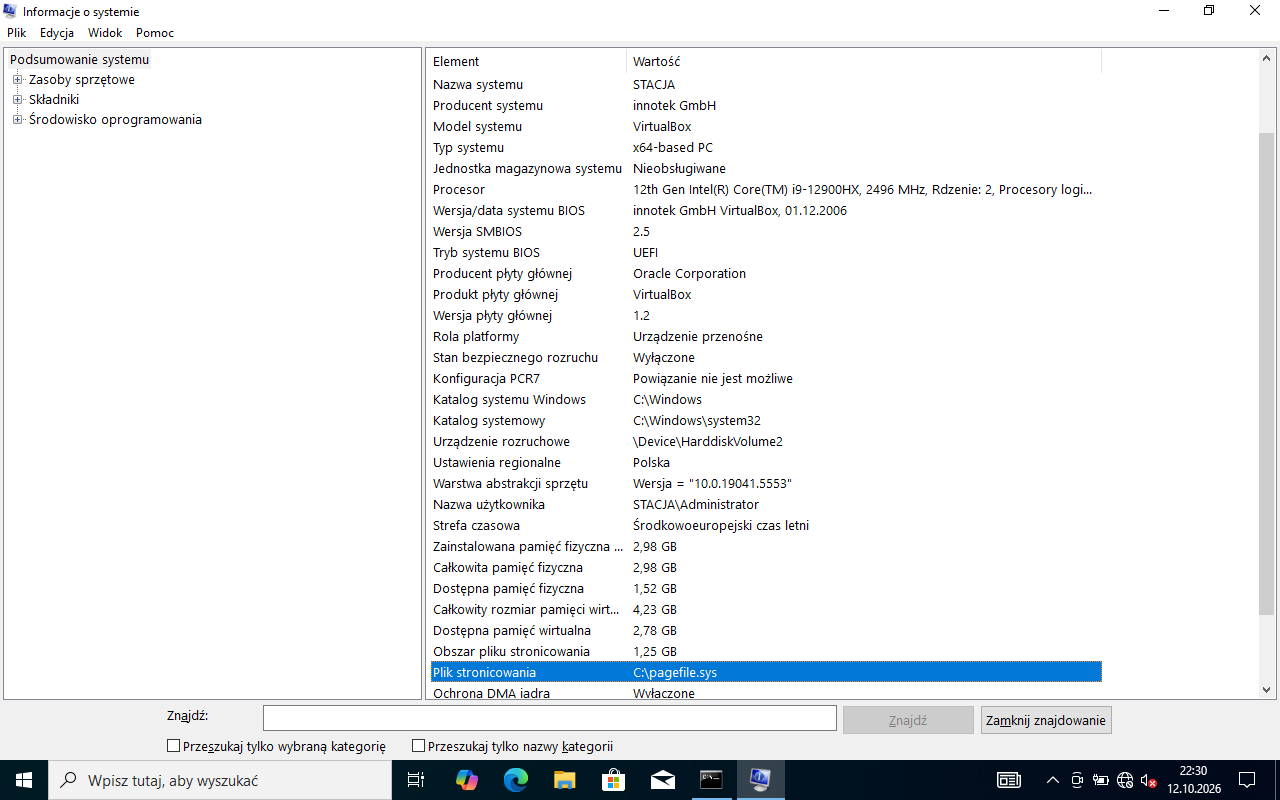Click the scroll up arrow of details list
The height and width of the screenshot is (800, 1280).
point(1267,58)
